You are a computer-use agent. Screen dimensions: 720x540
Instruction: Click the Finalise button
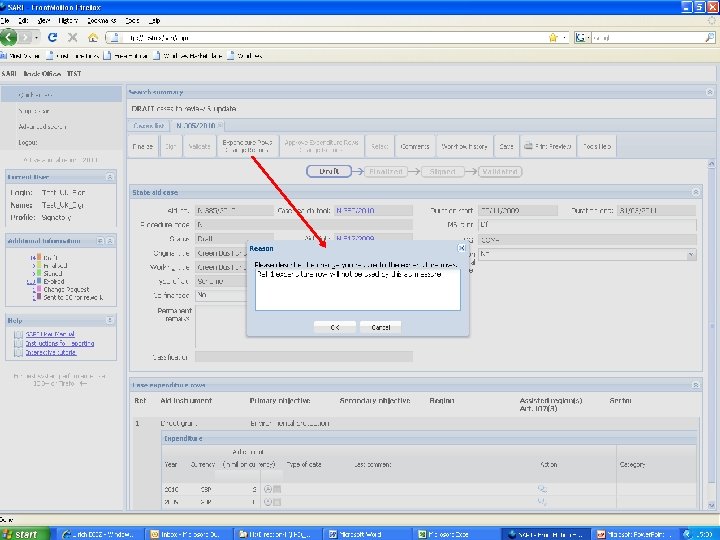click(x=142, y=146)
